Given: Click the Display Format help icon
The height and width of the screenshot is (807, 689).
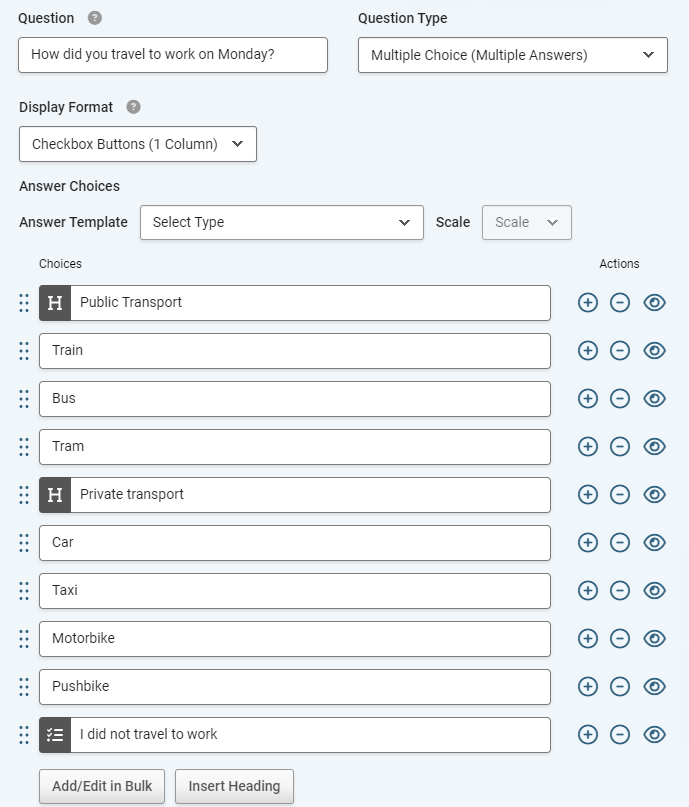Looking at the screenshot, I should click(133, 107).
